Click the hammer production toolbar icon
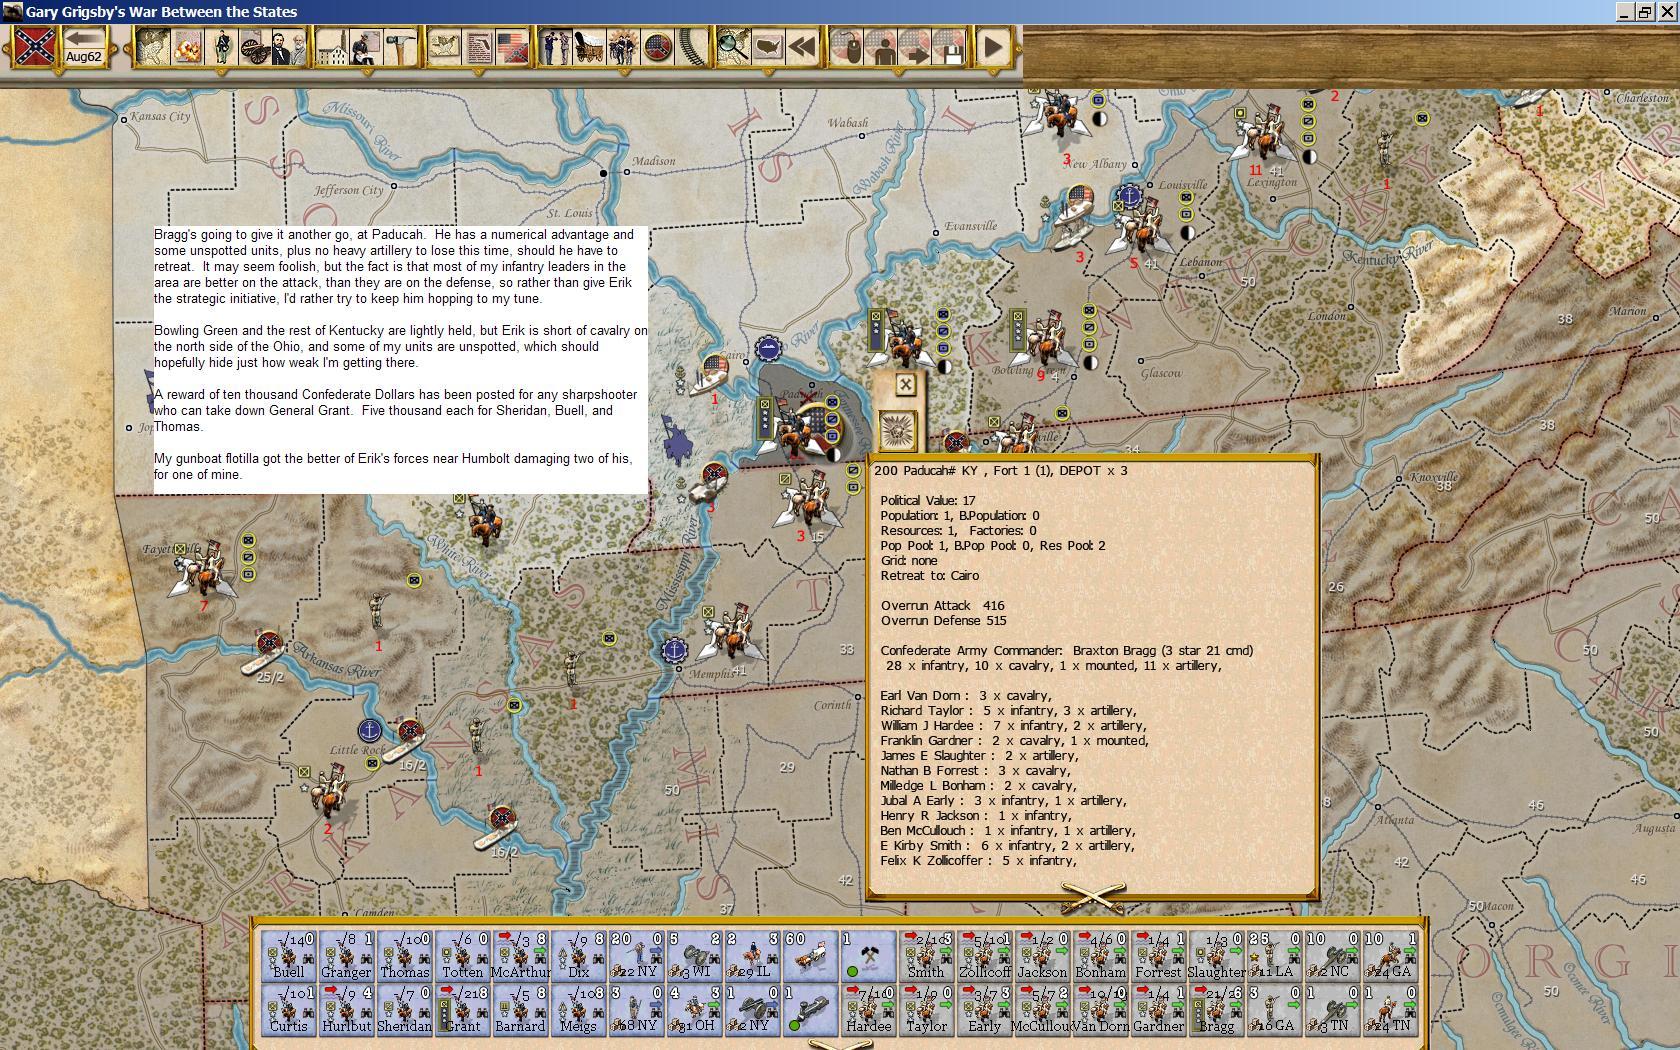Screen dimensions: 1680x1050 tap(400, 47)
